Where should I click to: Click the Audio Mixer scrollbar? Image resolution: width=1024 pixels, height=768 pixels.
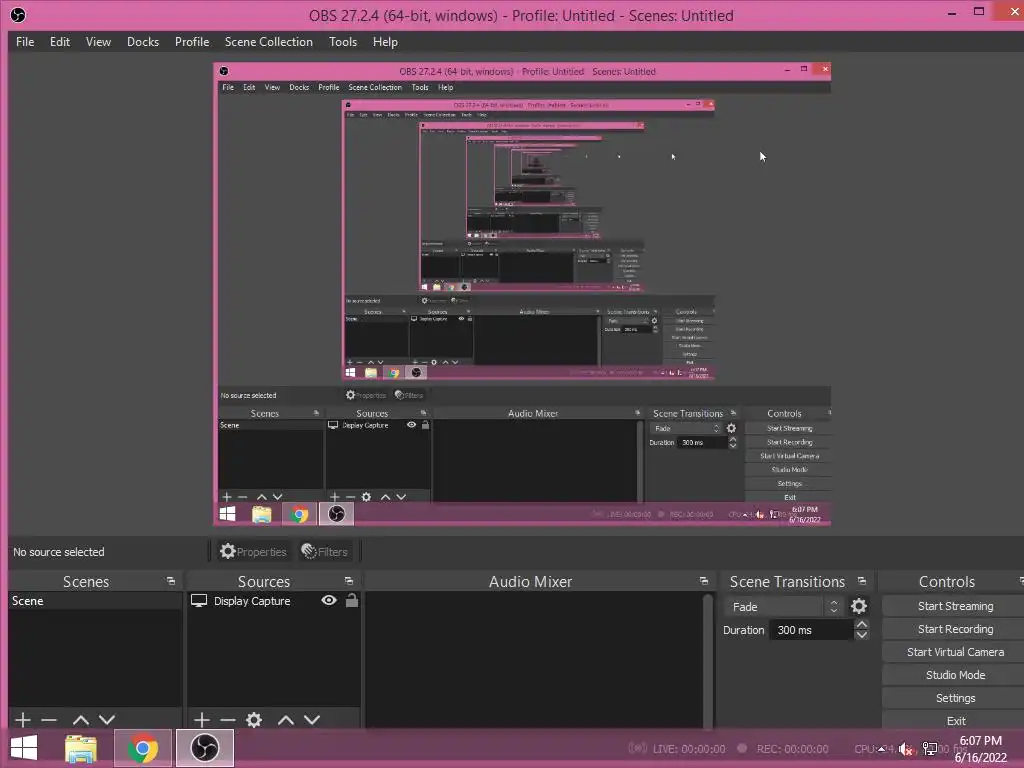click(x=707, y=660)
